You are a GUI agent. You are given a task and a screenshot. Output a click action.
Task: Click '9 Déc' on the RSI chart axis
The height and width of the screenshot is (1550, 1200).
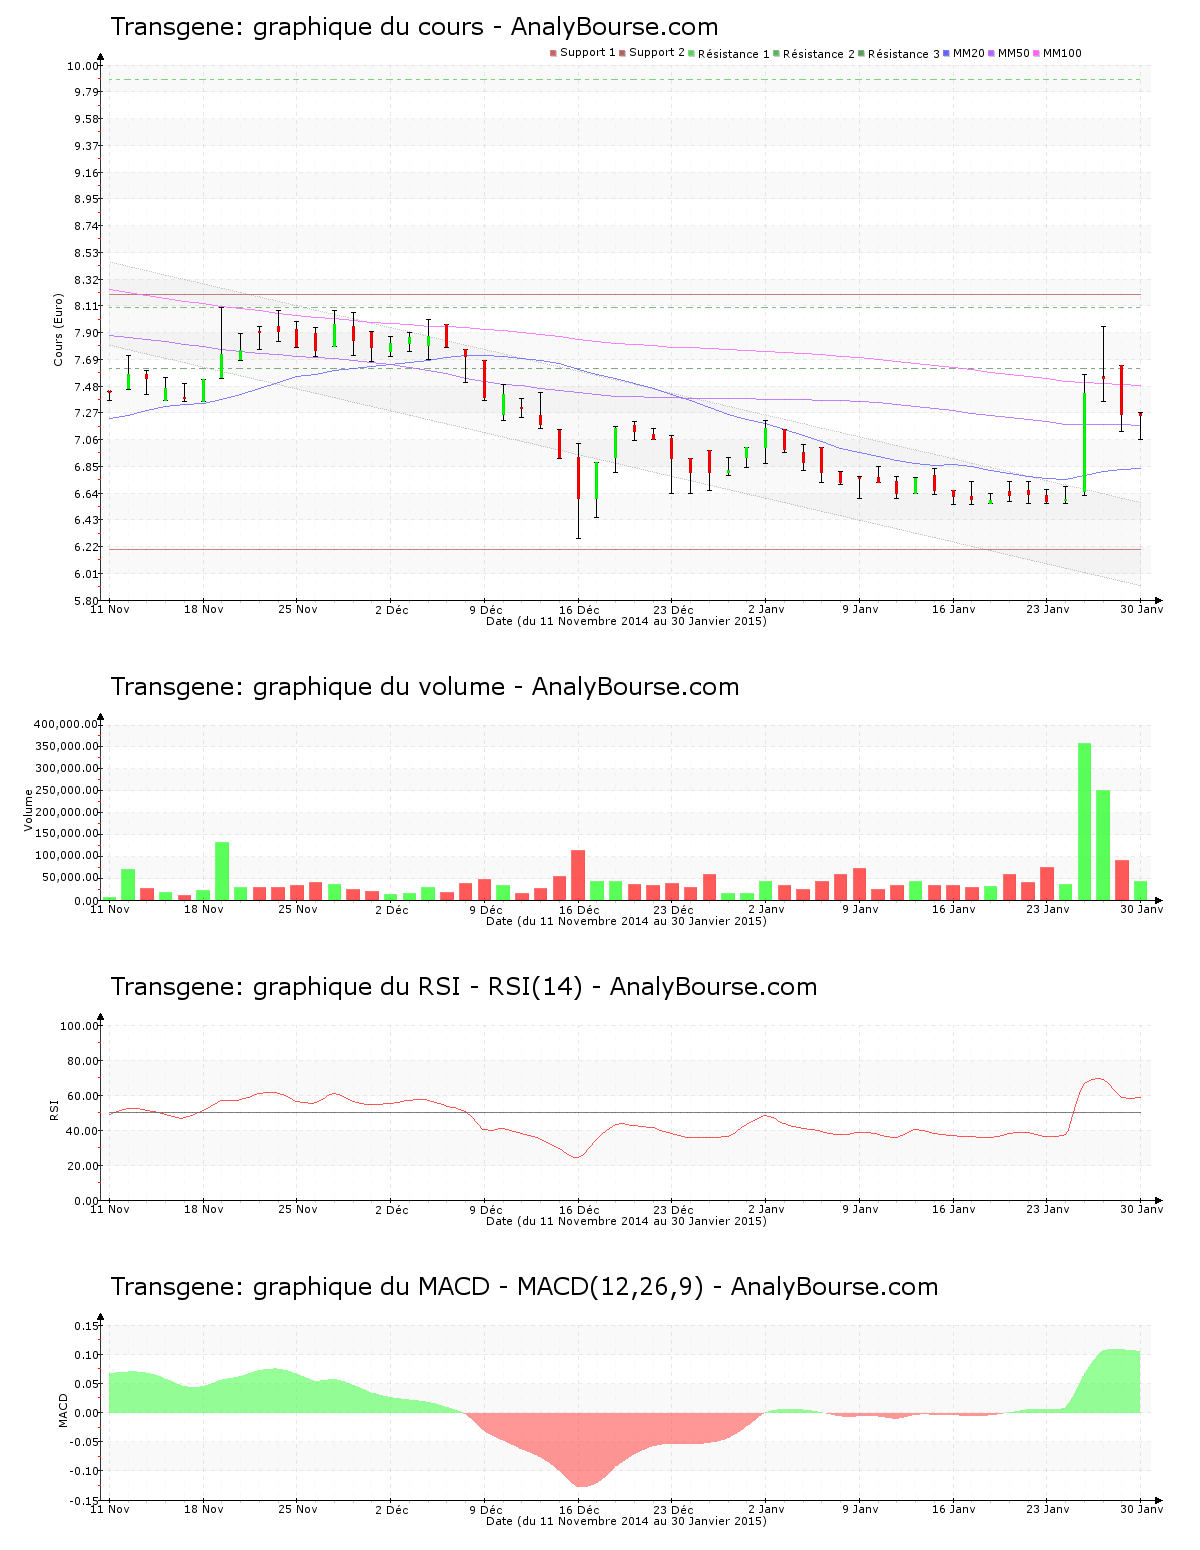pos(485,1210)
